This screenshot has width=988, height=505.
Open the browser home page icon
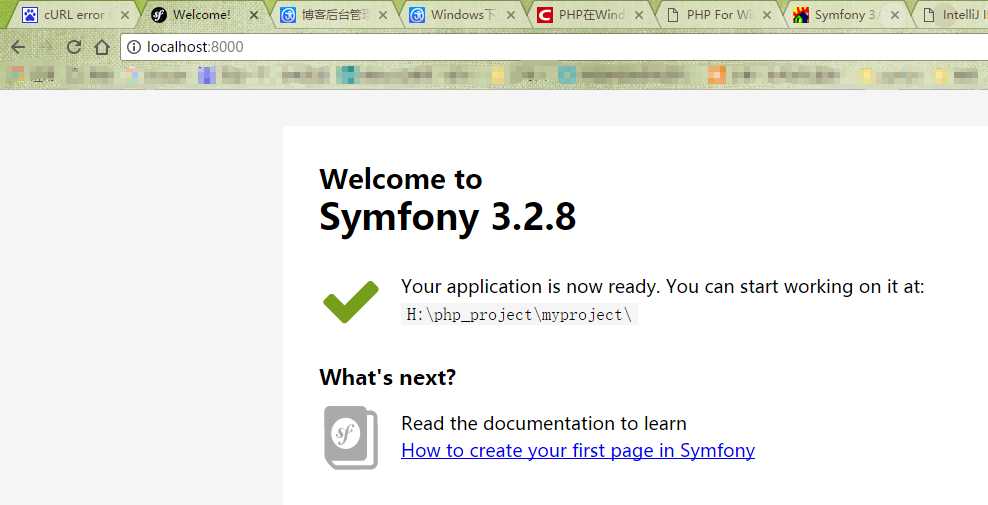pos(101,47)
